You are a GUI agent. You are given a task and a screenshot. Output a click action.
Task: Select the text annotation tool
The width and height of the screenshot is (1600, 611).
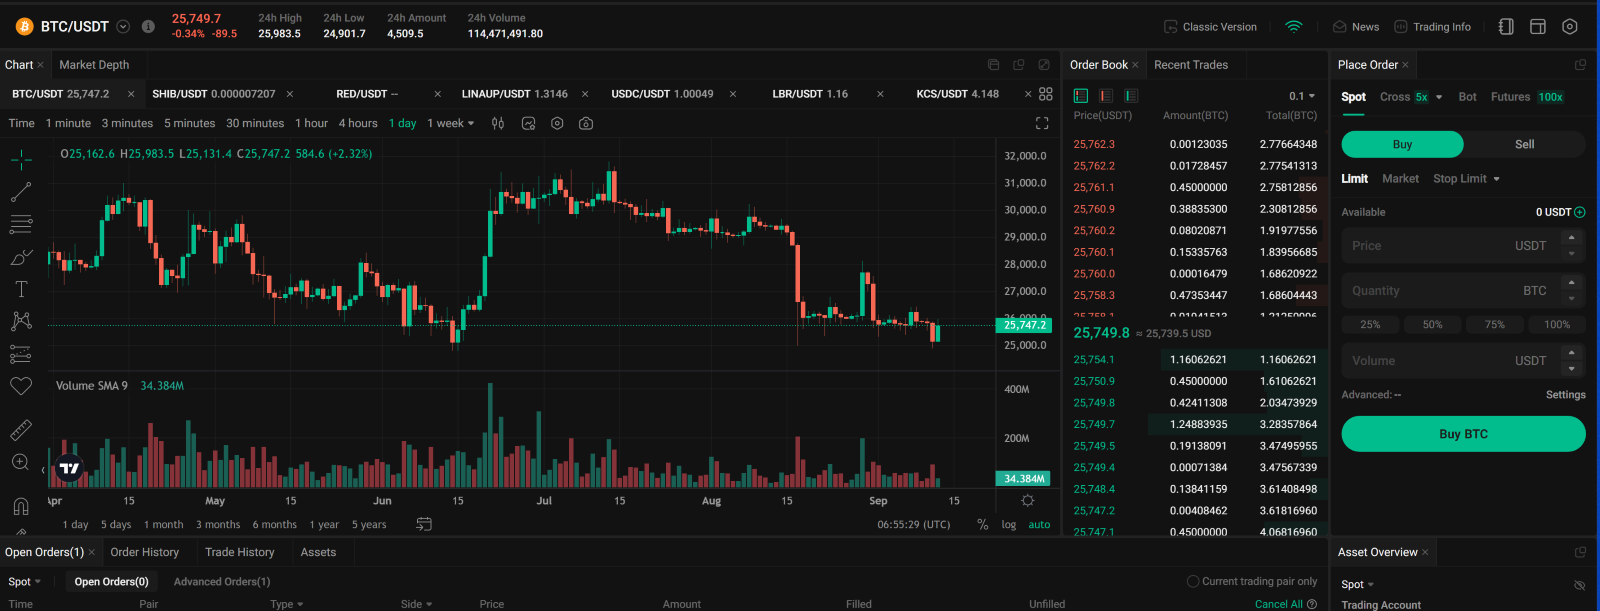point(21,289)
